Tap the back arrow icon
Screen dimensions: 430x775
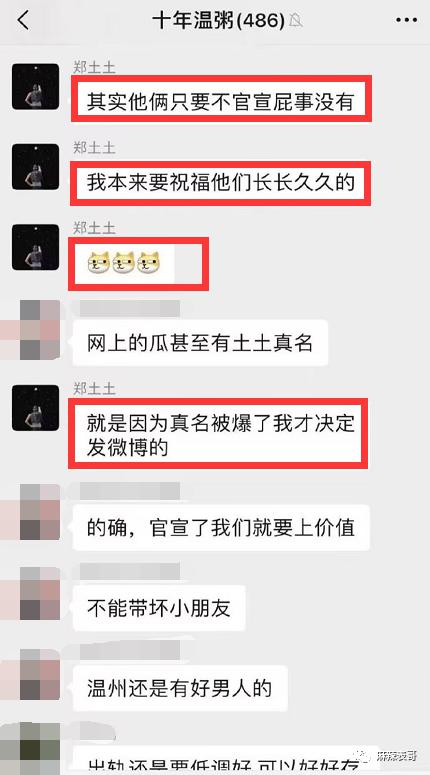(x=23, y=20)
